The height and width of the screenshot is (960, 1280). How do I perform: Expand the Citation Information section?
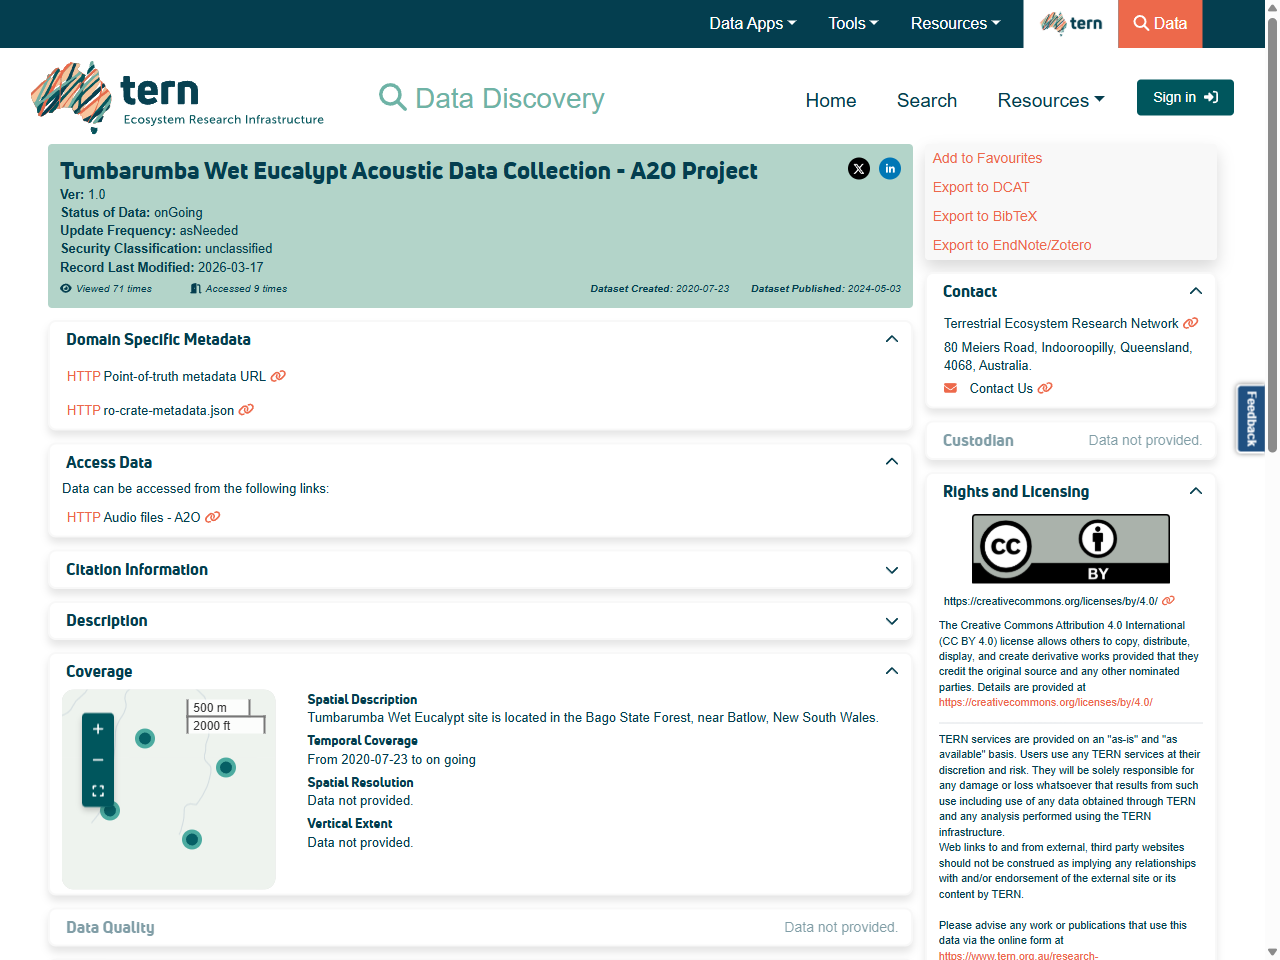tap(892, 570)
